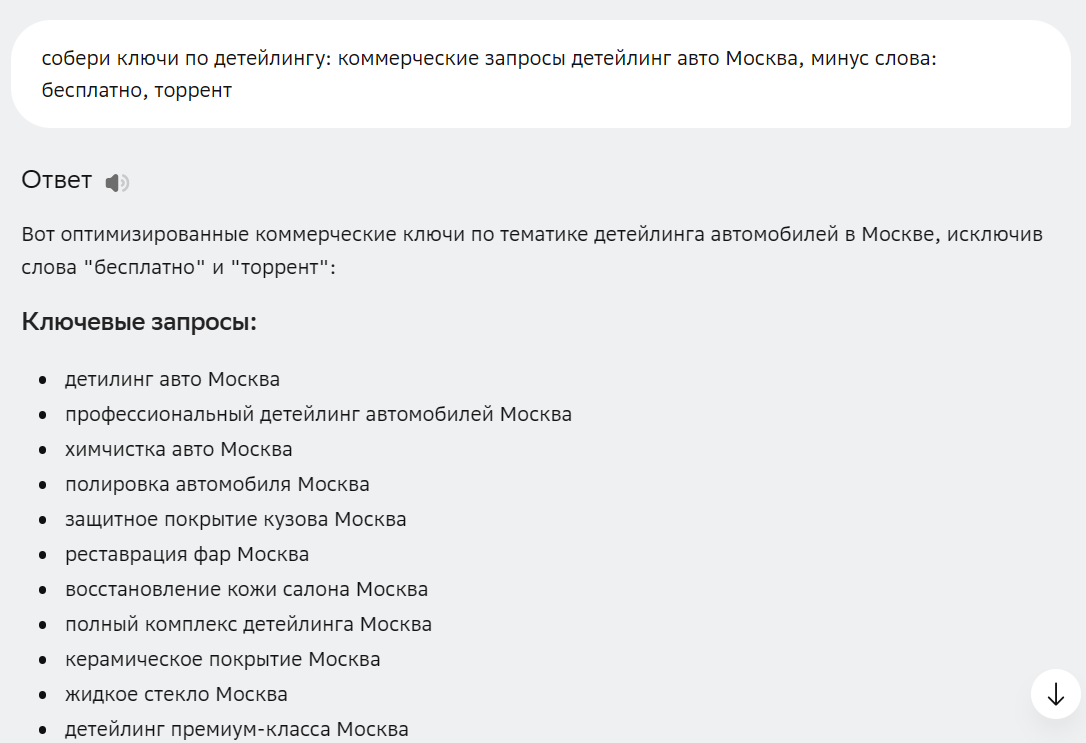Choose "керамическое покрытие Москва" list item

coord(222,660)
